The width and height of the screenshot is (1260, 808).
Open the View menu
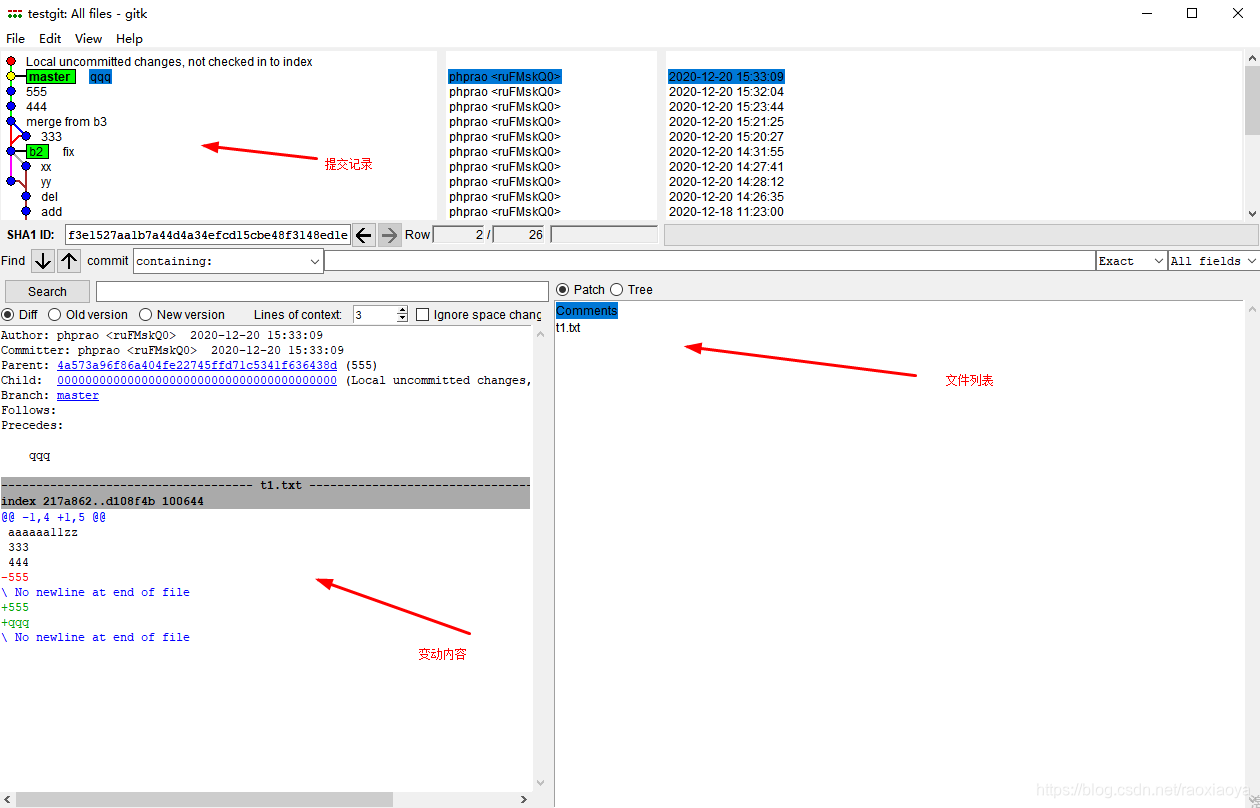tap(88, 38)
